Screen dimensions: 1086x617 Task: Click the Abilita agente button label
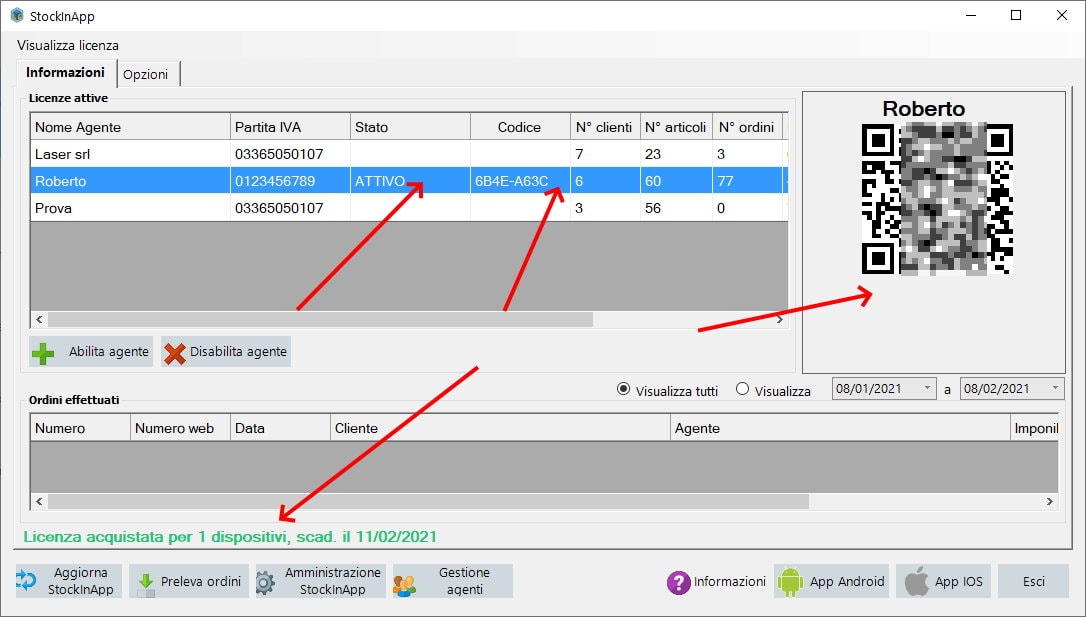(109, 352)
